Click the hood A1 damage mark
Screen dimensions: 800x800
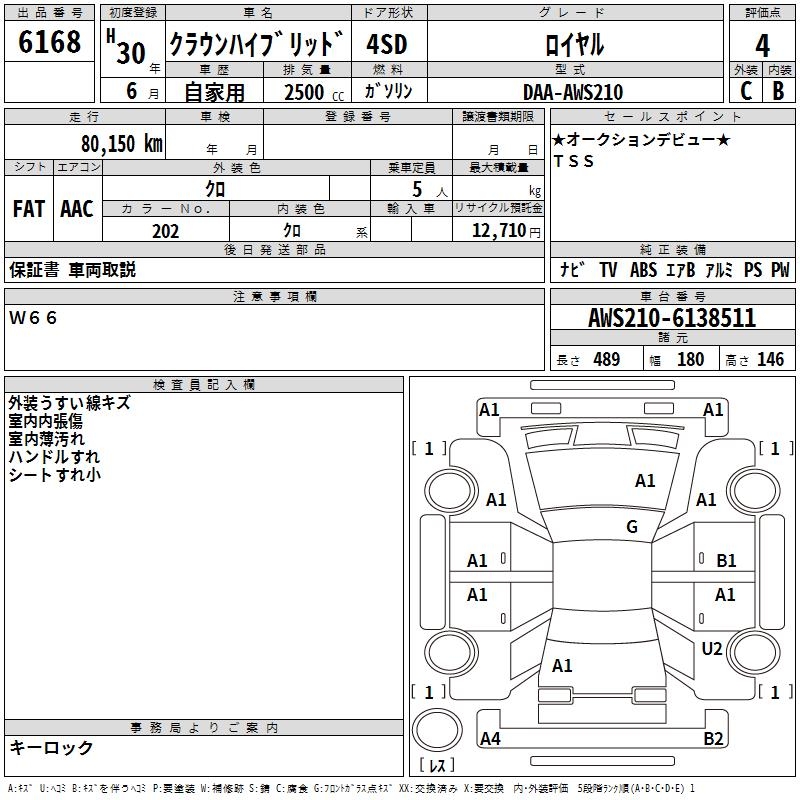click(x=645, y=481)
